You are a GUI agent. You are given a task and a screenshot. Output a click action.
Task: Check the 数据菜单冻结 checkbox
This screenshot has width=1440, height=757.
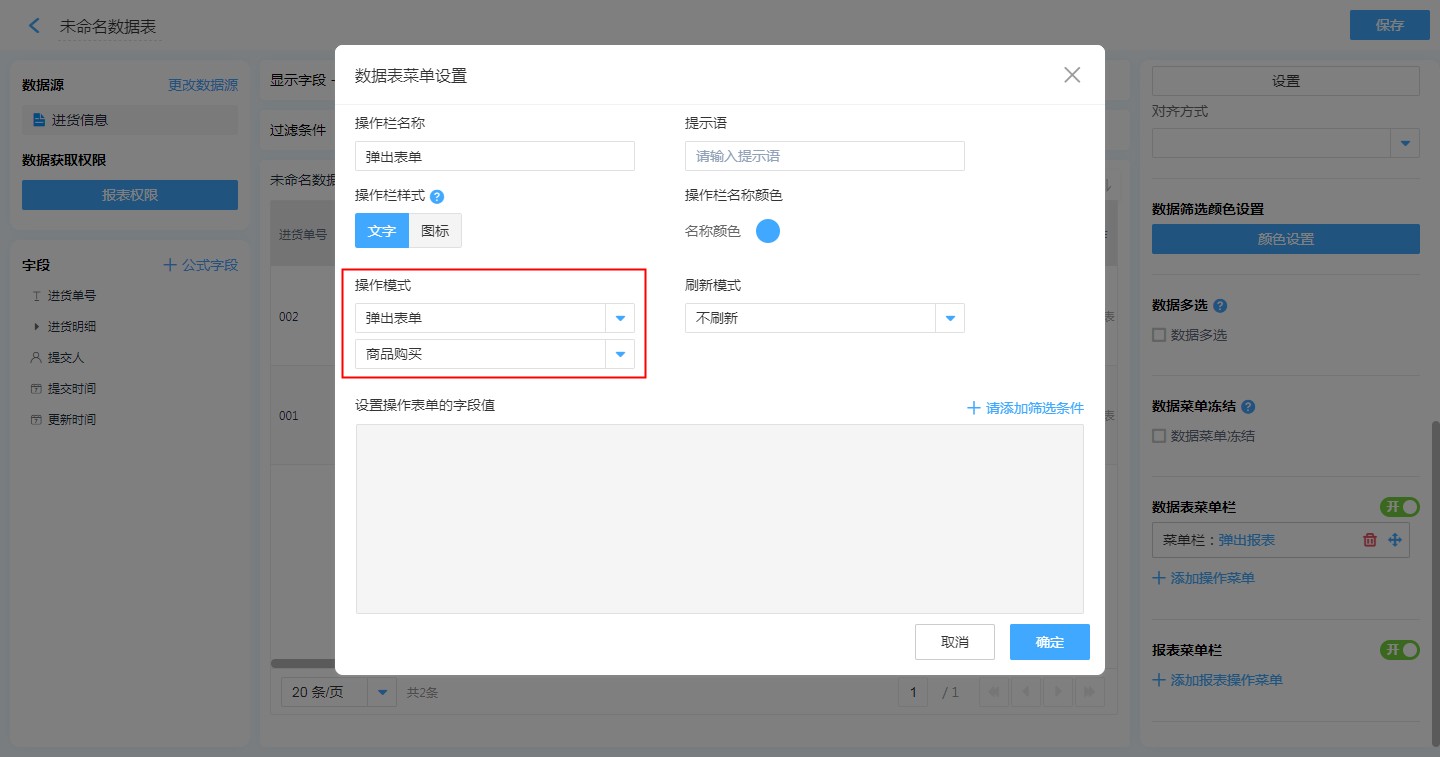point(1159,436)
